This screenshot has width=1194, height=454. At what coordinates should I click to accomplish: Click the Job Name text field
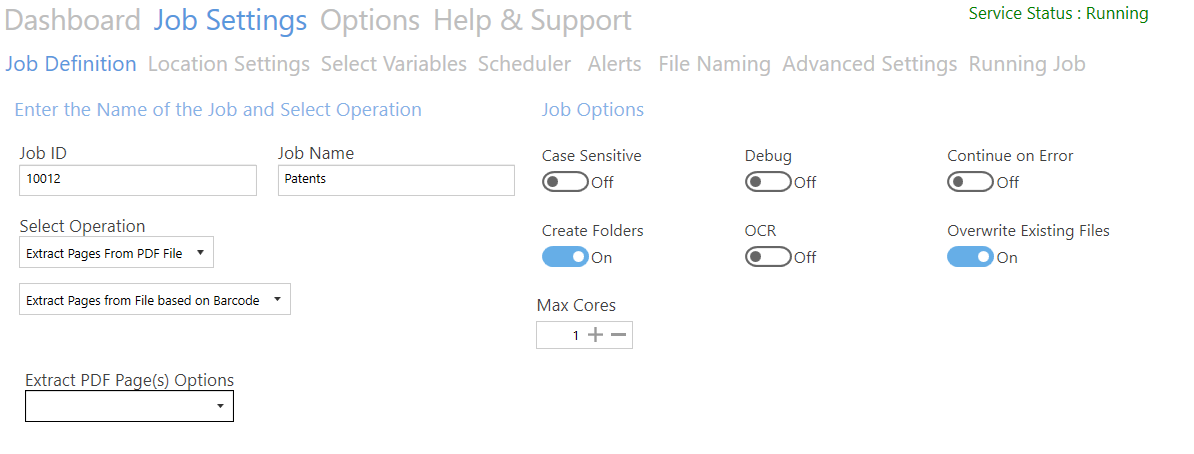396,180
